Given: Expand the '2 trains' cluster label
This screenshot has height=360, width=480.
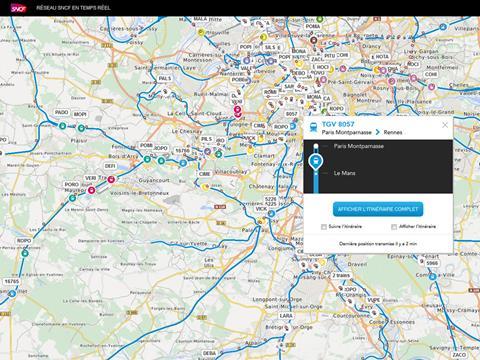Looking at the screenshot, I should pos(341,275).
